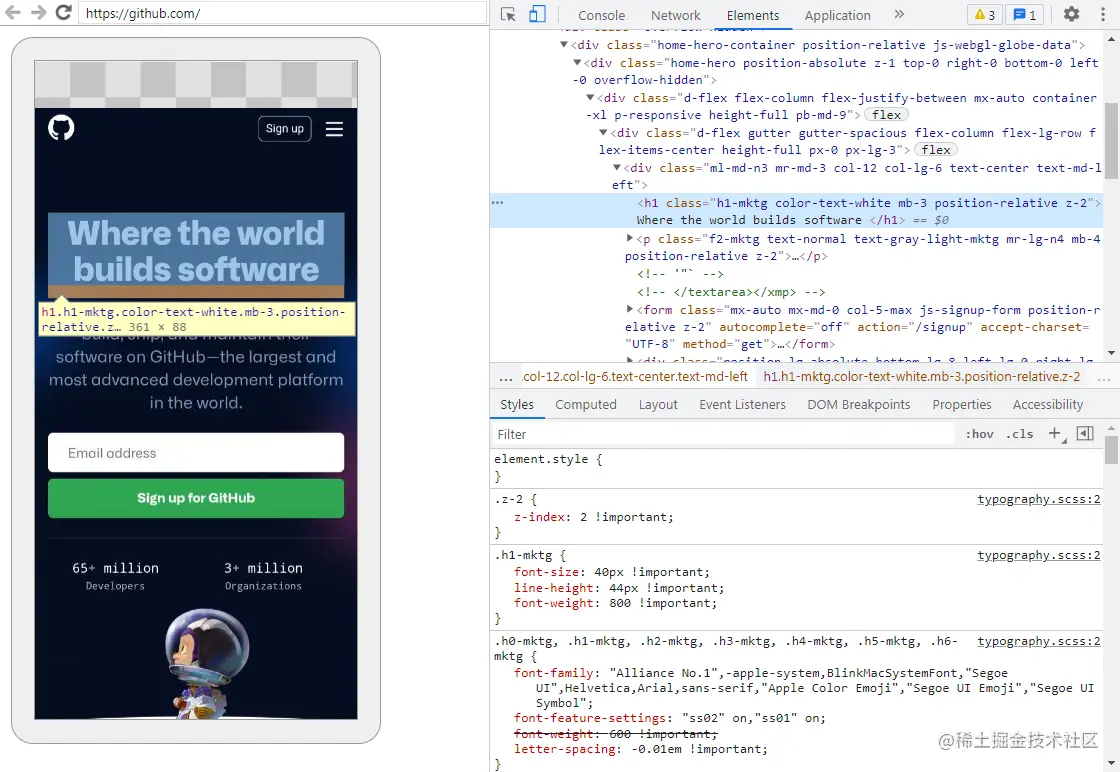Click the z-index value 2 !important

coord(626,516)
